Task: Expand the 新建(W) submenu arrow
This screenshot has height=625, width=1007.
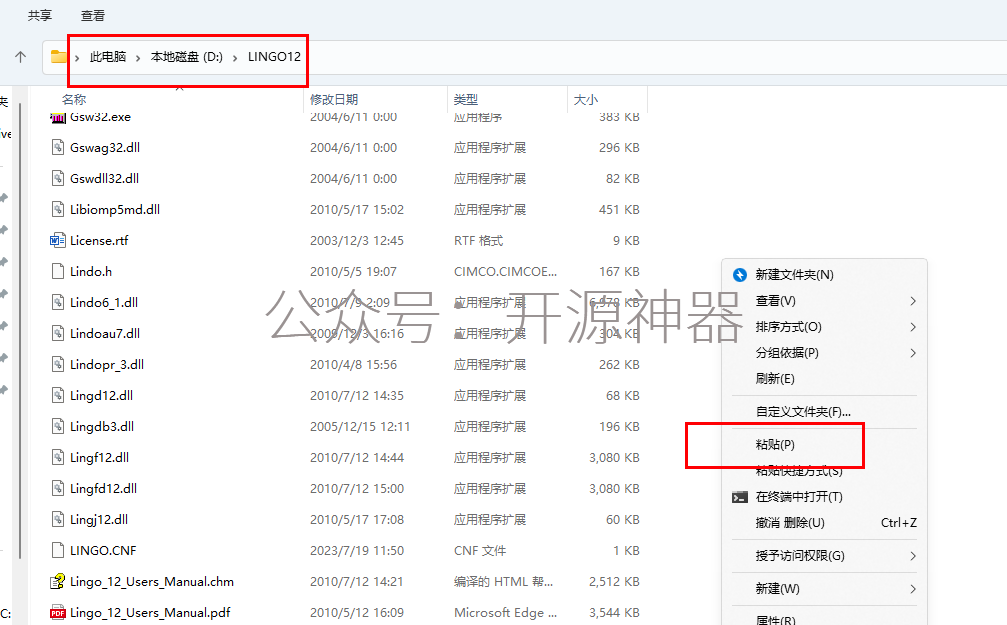Action: (x=913, y=588)
